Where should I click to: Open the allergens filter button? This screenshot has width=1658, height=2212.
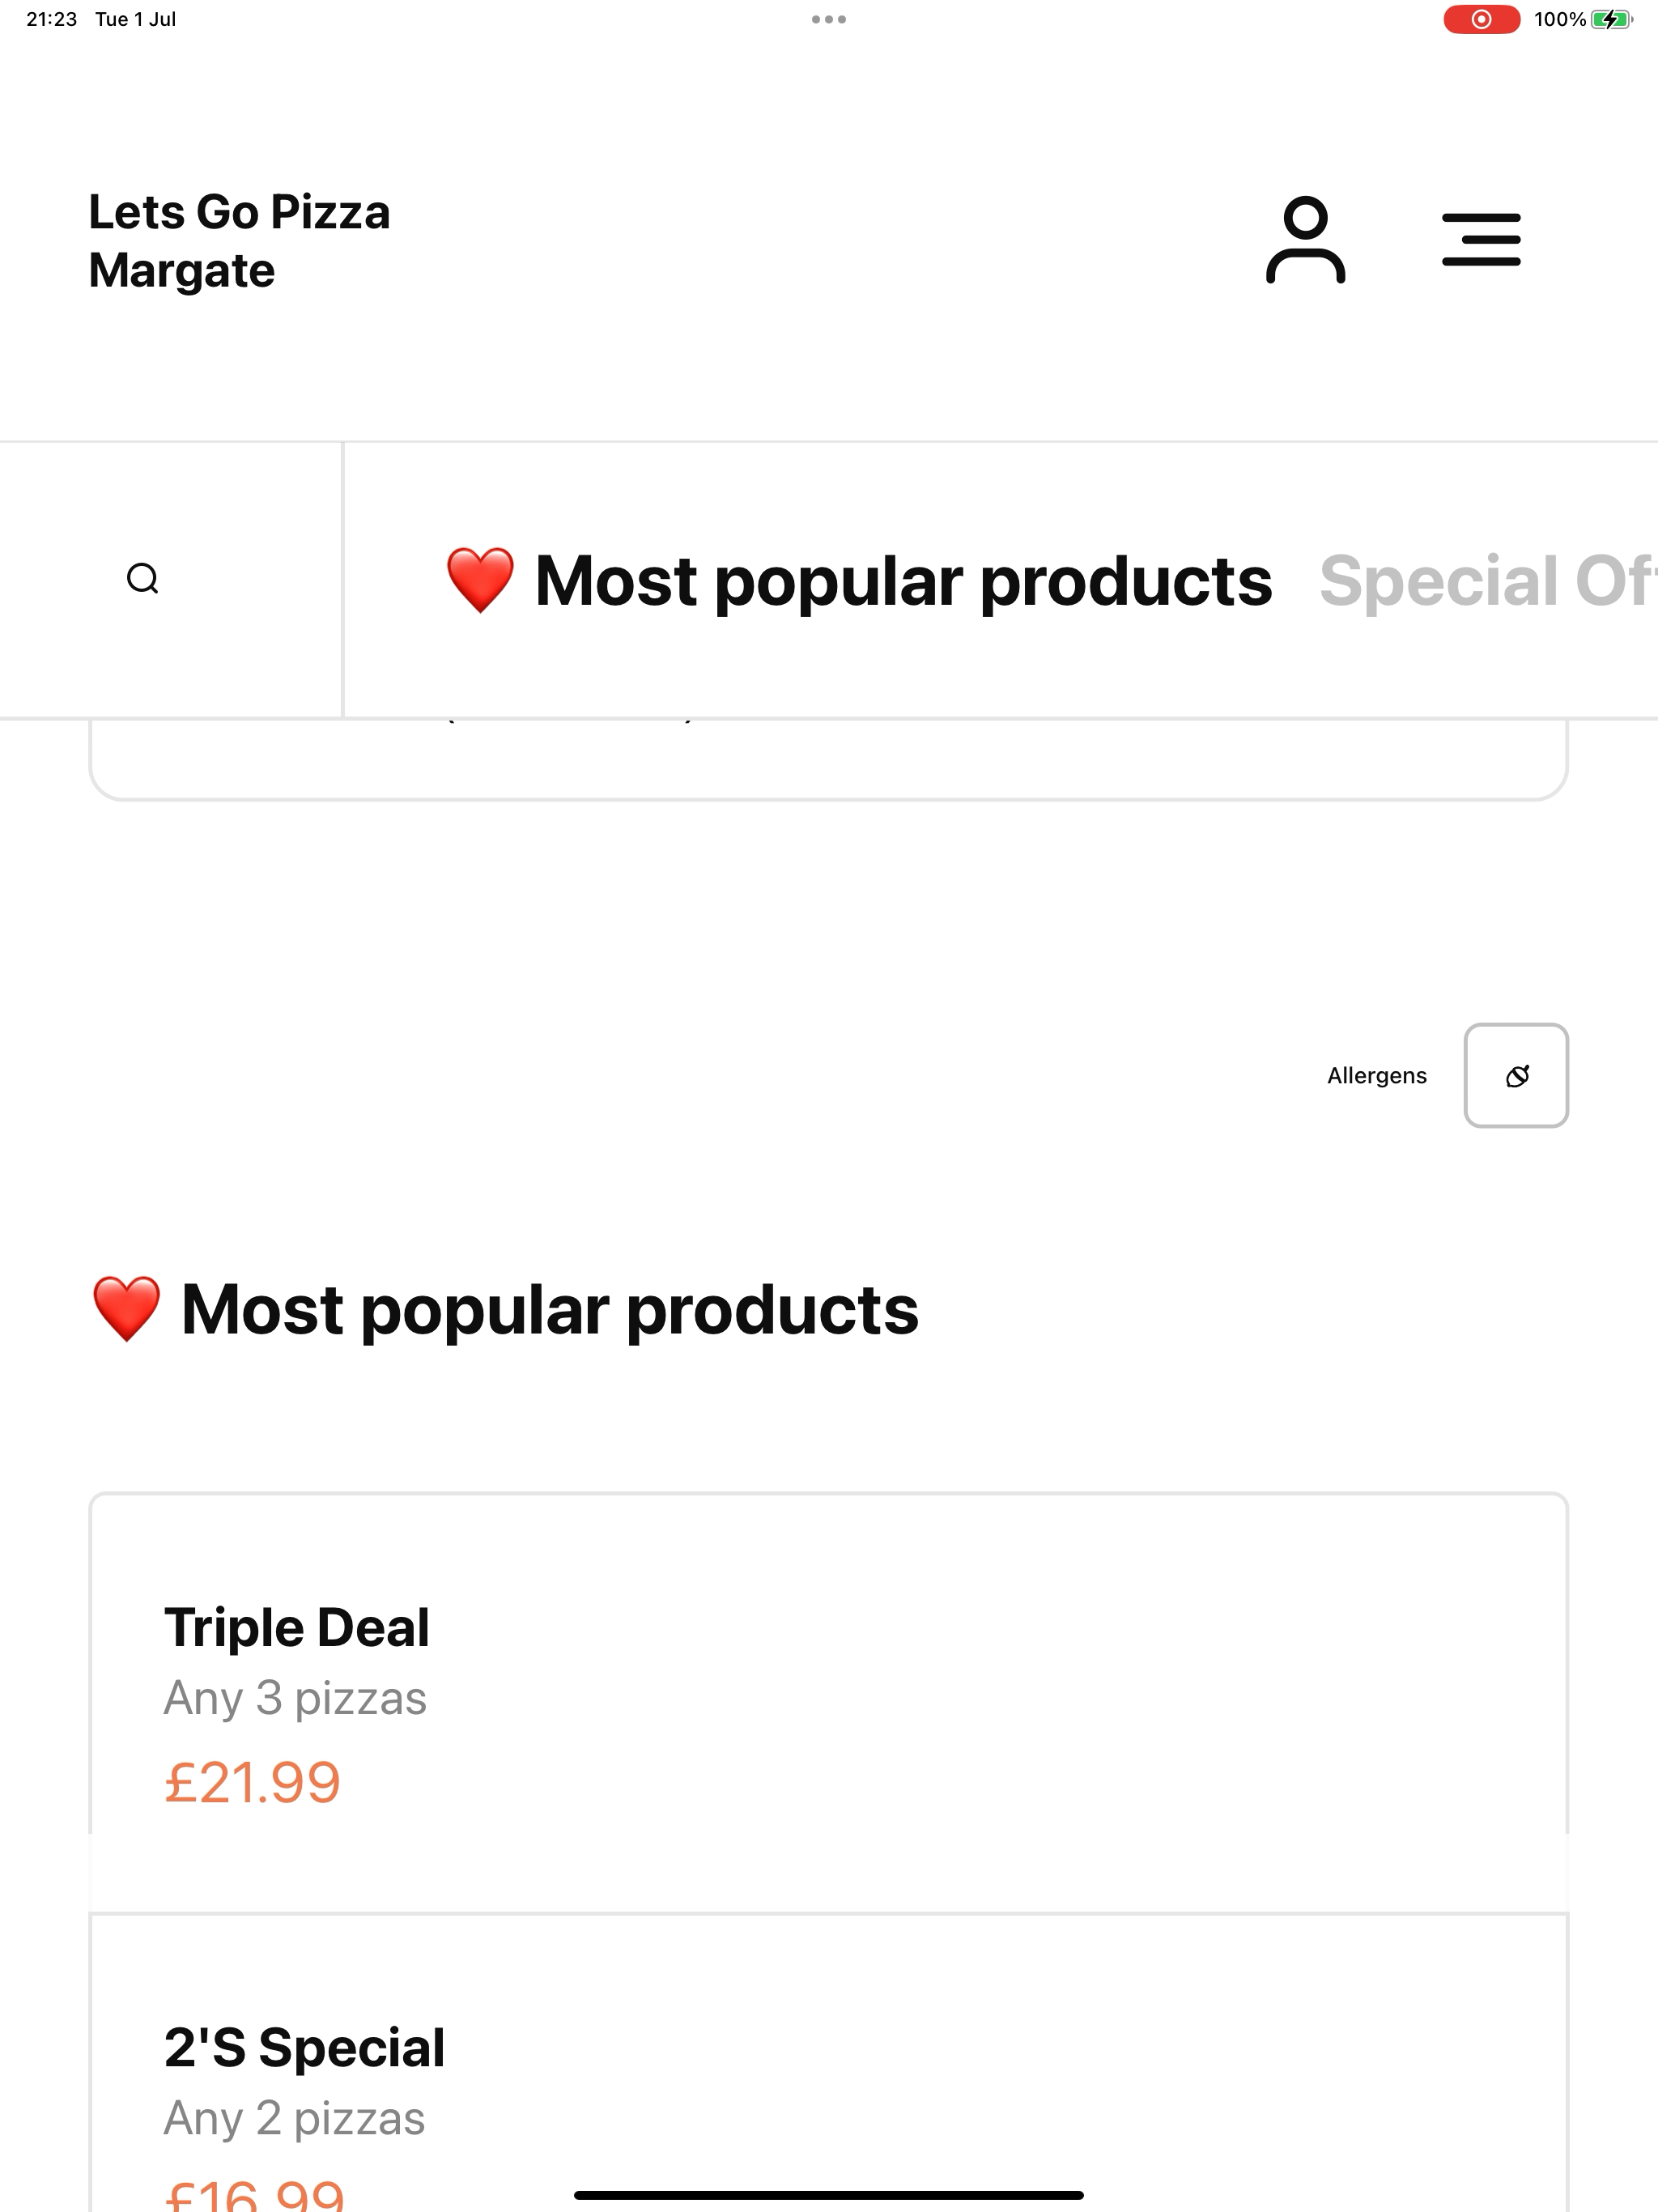(x=1516, y=1076)
